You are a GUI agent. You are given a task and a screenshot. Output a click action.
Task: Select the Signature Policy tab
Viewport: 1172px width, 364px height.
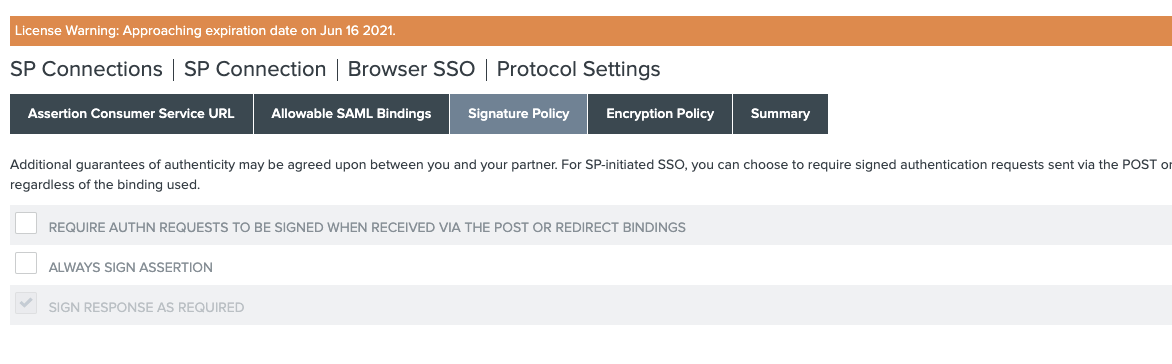pyautogui.click(x=519, y=114)
